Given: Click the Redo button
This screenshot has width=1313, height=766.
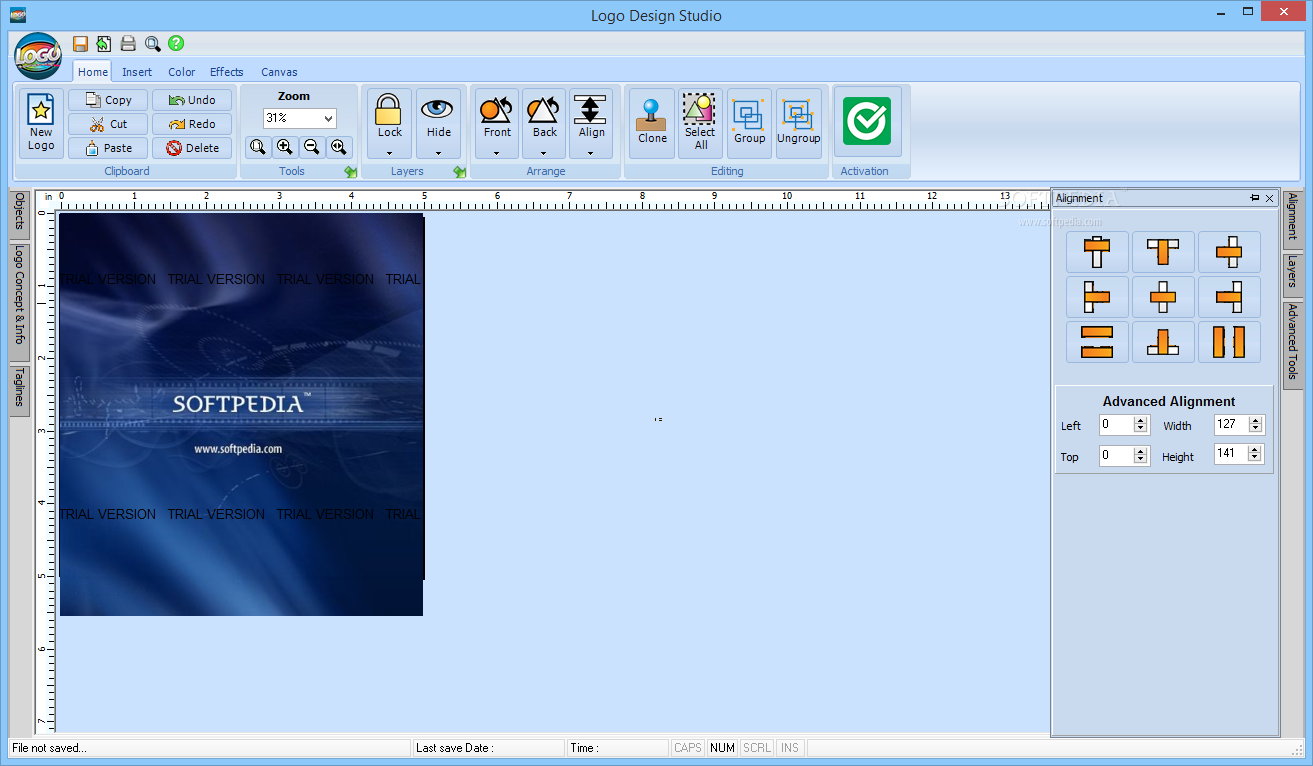Looking at the screenshot, I should 192,124.
